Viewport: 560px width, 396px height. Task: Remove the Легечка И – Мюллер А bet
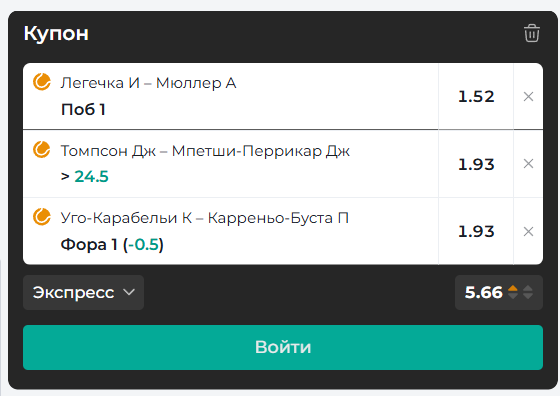tap(528, 96)
